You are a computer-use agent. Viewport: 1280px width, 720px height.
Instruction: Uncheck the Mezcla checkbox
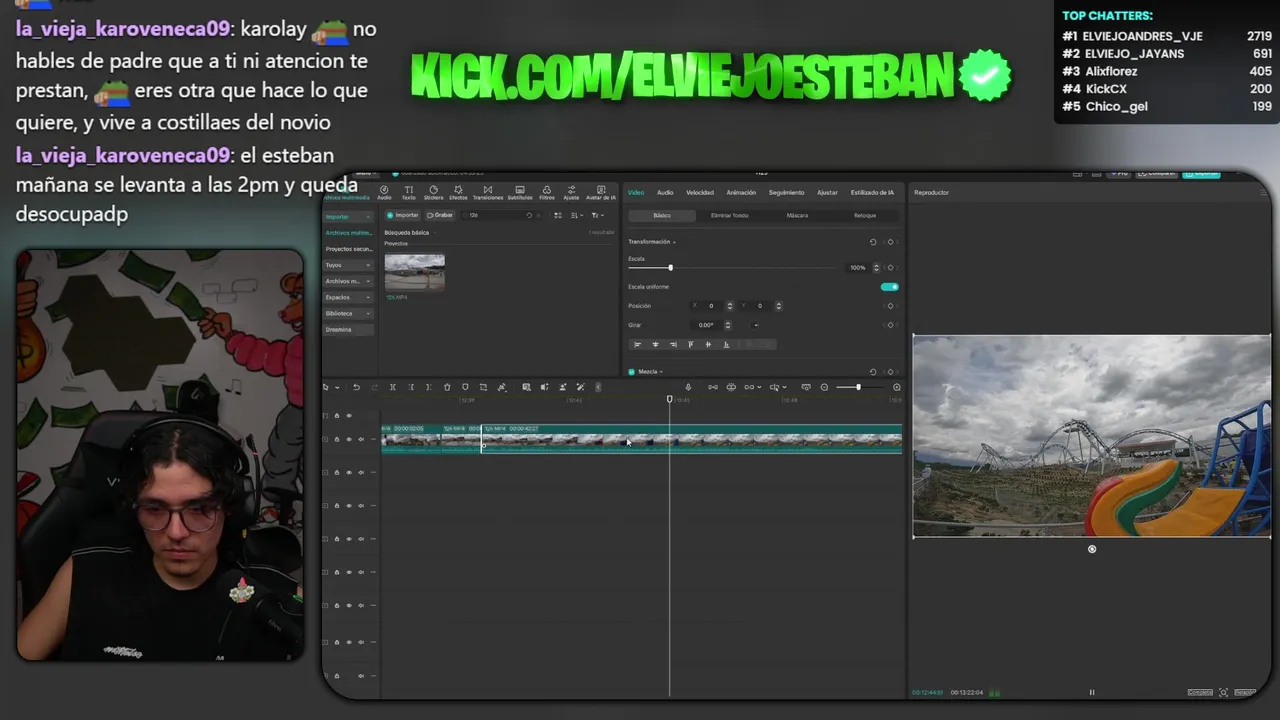pyautogui.click(x=631, y=372)
